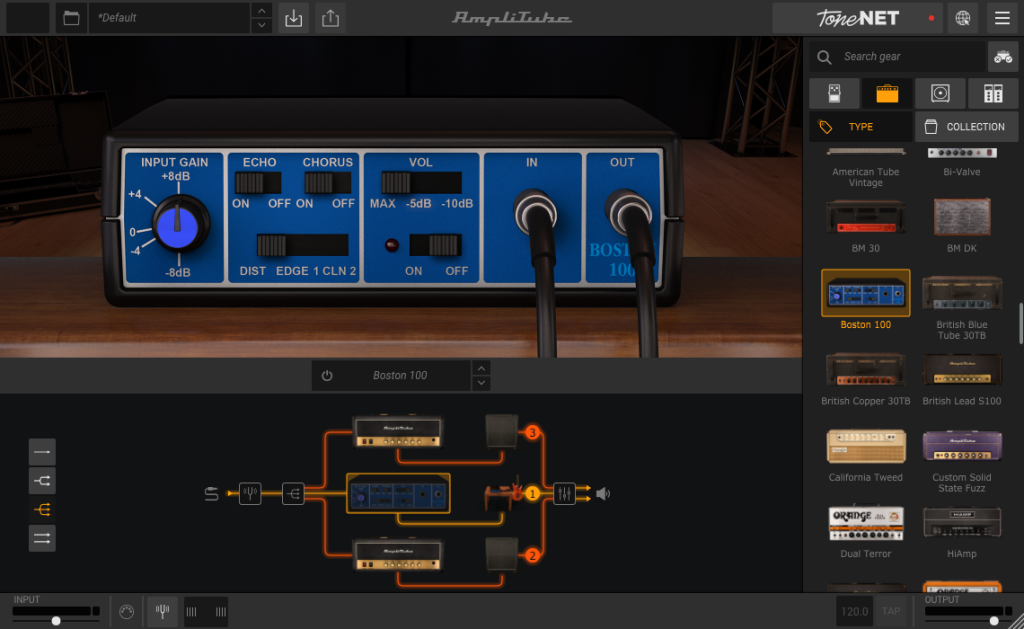Select the middle cabinet room block
This screenshot has width=1024, height=629.
(x=503, y=494)
